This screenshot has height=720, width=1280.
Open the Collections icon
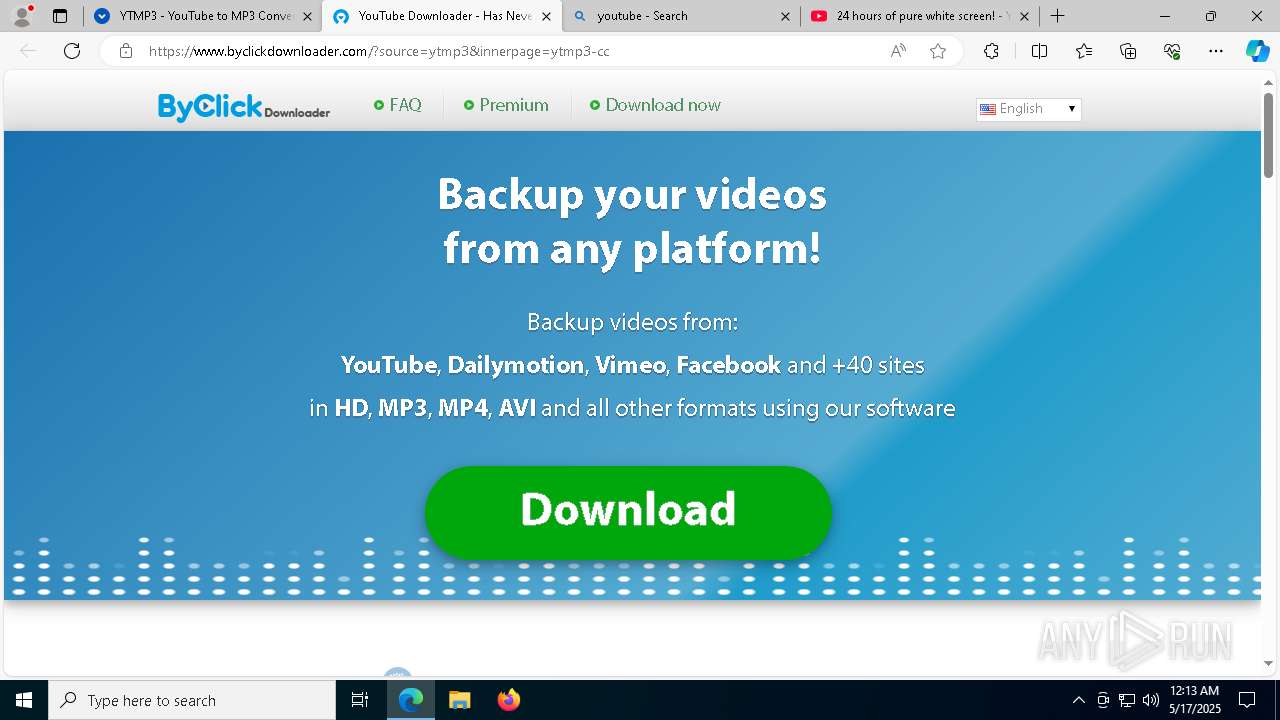(x=1128, y=51)
